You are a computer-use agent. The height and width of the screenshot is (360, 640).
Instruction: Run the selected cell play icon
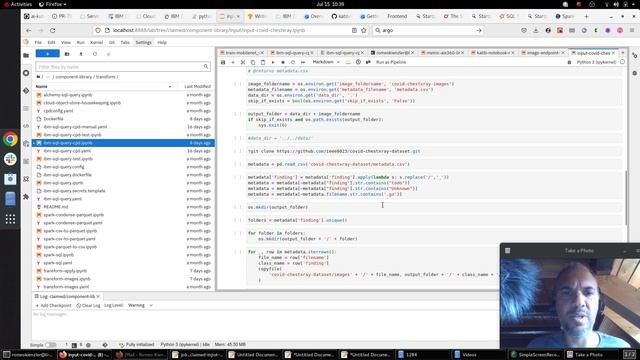pos(273,62)
